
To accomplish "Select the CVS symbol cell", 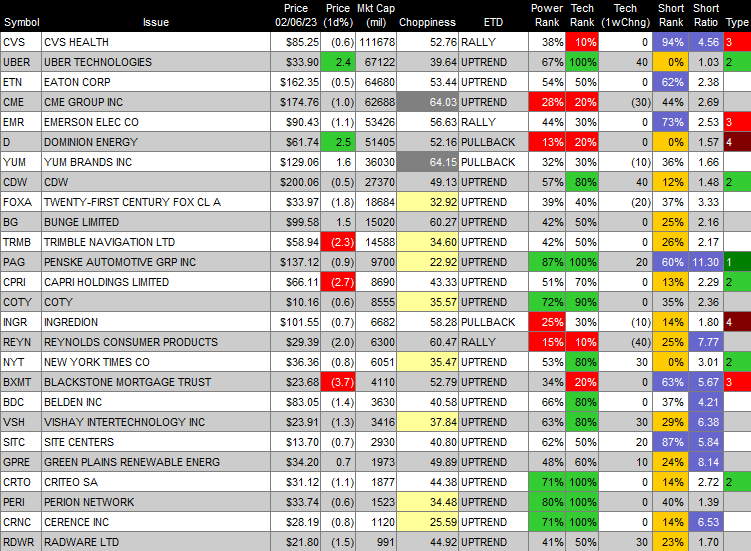I will (x=21, y=42).
